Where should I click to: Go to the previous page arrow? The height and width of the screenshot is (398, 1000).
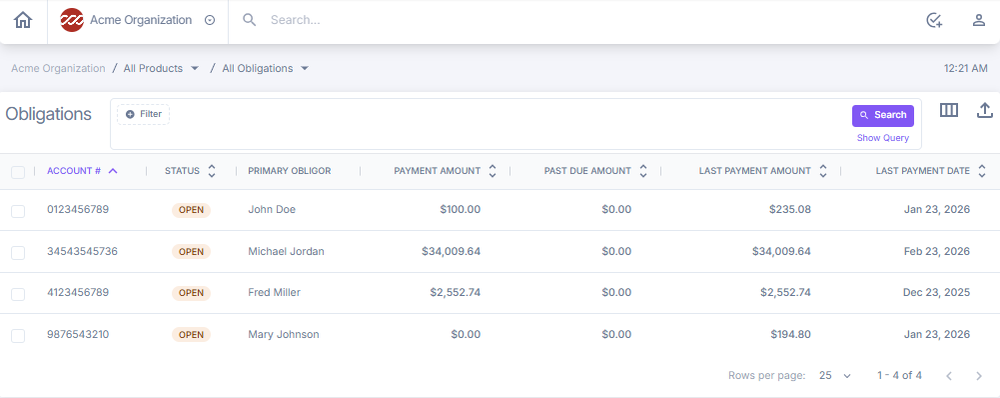(x=949, y=376)
